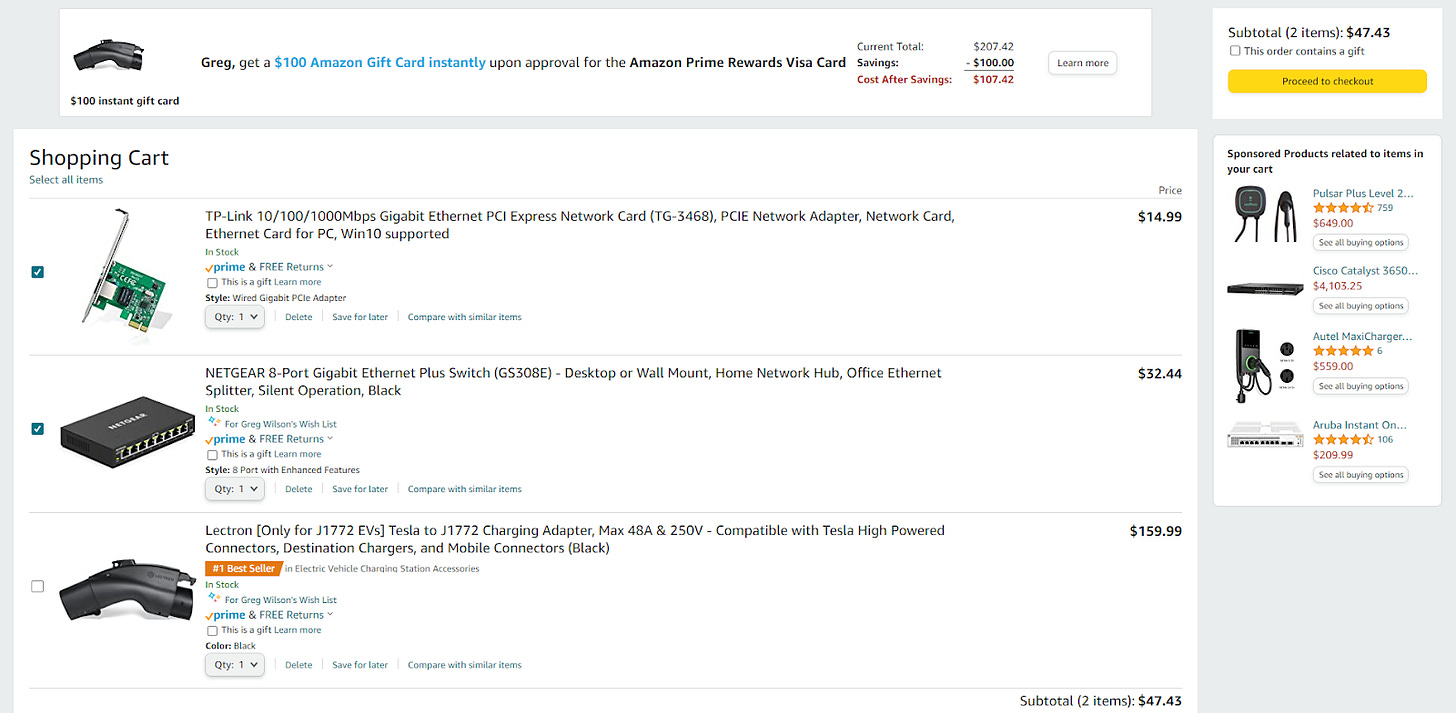The height and width of the screenshot is (713, 1456).
Task: See all buying options for Cisco Catalyst
Action: click(x=1361, y=306)
